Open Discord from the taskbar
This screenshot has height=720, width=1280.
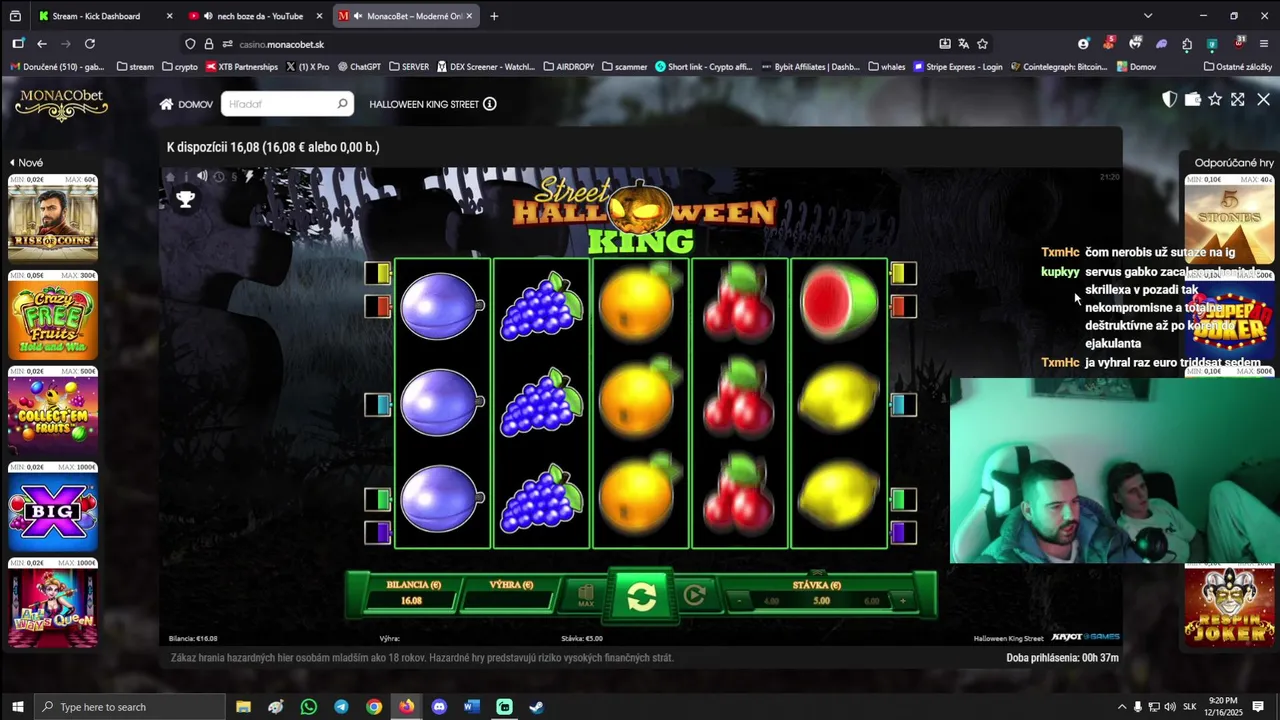coord(439,707)
